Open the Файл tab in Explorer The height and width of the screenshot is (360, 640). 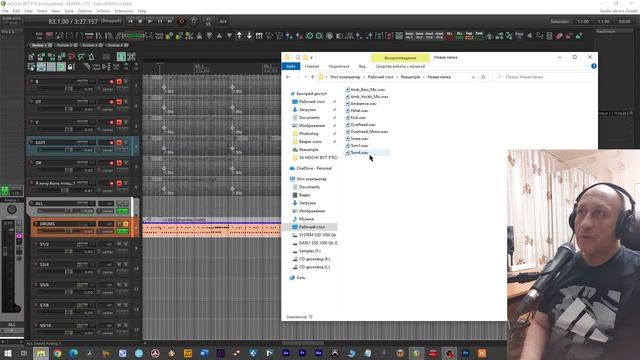point(291,67)
